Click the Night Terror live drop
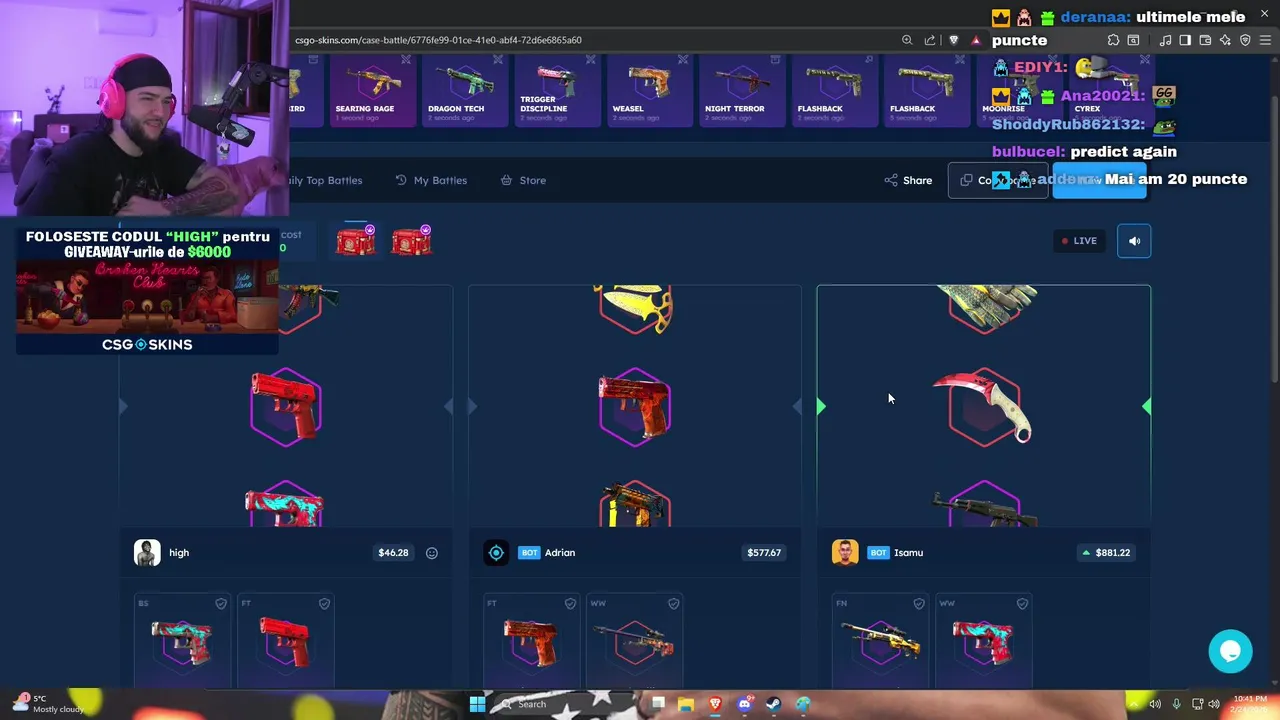 742,90
